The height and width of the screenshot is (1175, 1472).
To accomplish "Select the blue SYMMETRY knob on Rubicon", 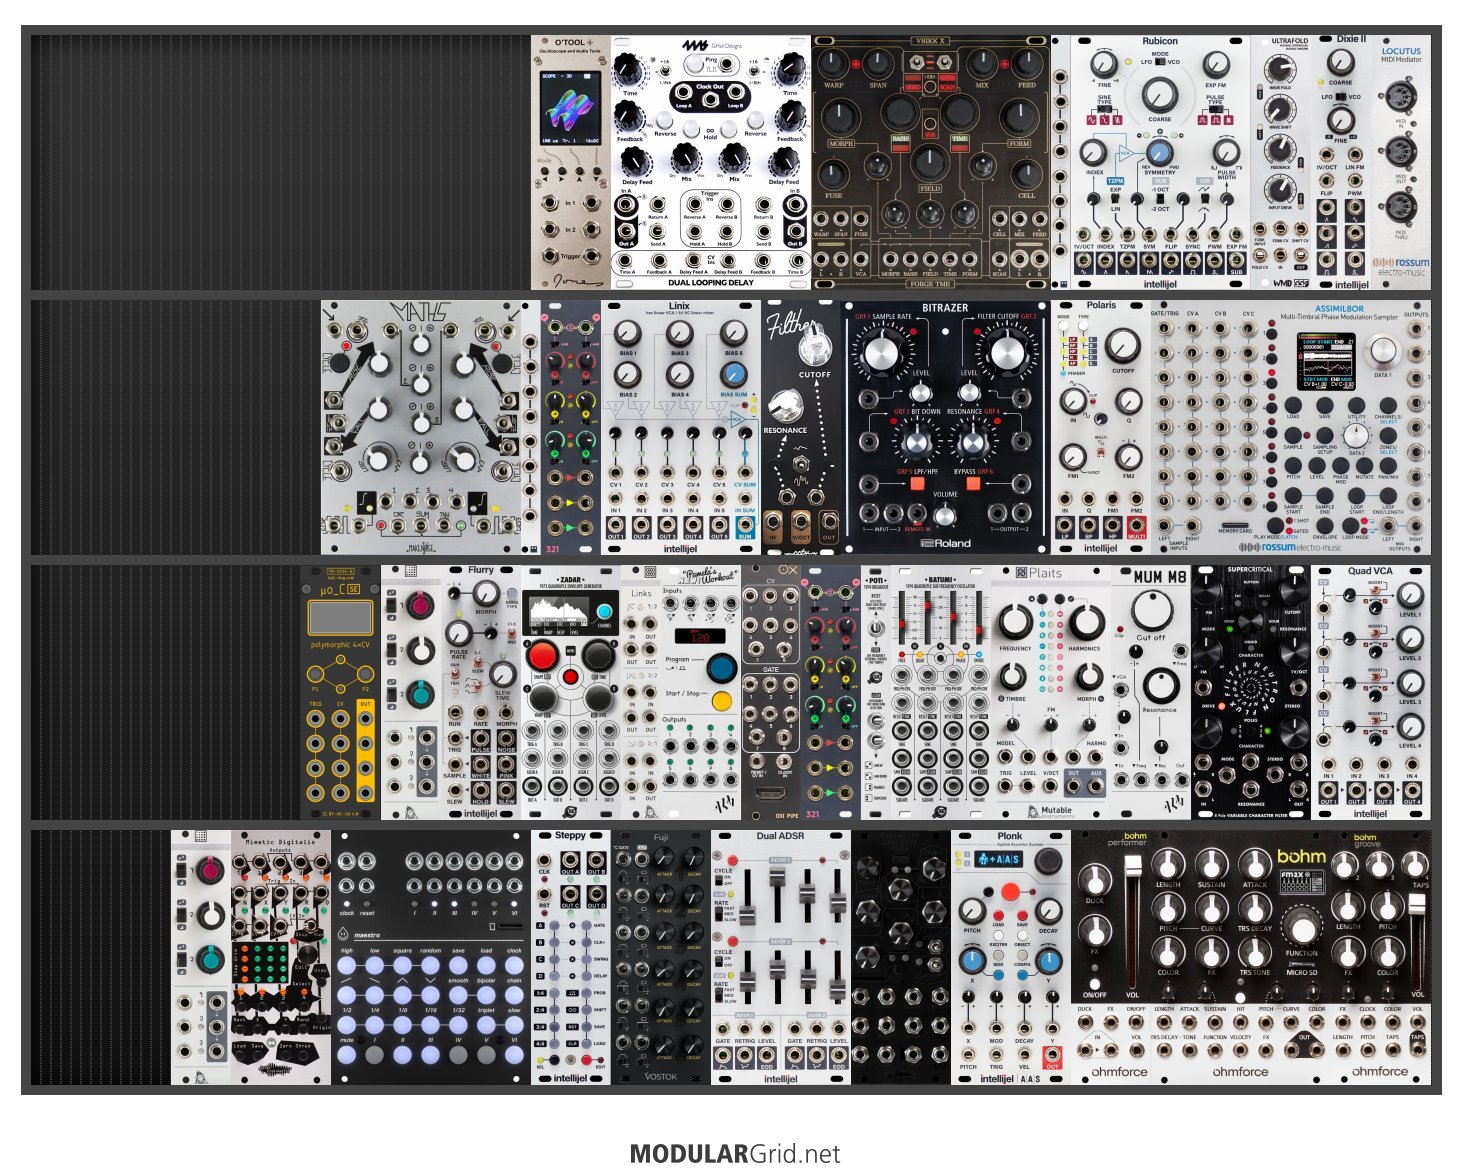I will point(1159,152).
